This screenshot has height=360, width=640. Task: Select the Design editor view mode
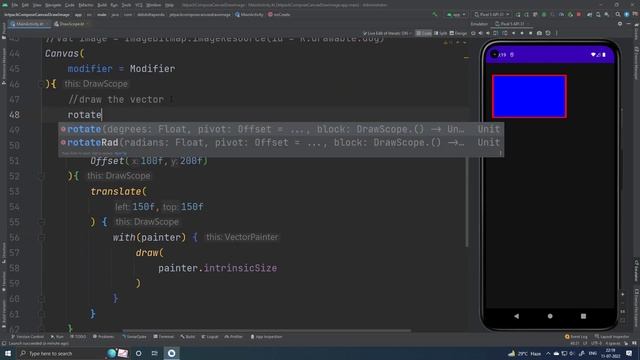(x=458, y=33)
